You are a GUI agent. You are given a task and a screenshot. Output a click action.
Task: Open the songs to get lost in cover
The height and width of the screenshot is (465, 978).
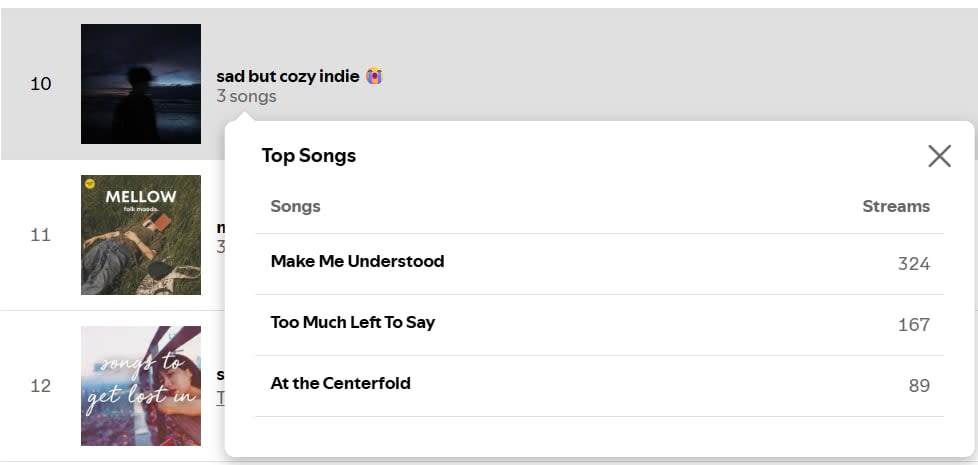tap(141, 386)
